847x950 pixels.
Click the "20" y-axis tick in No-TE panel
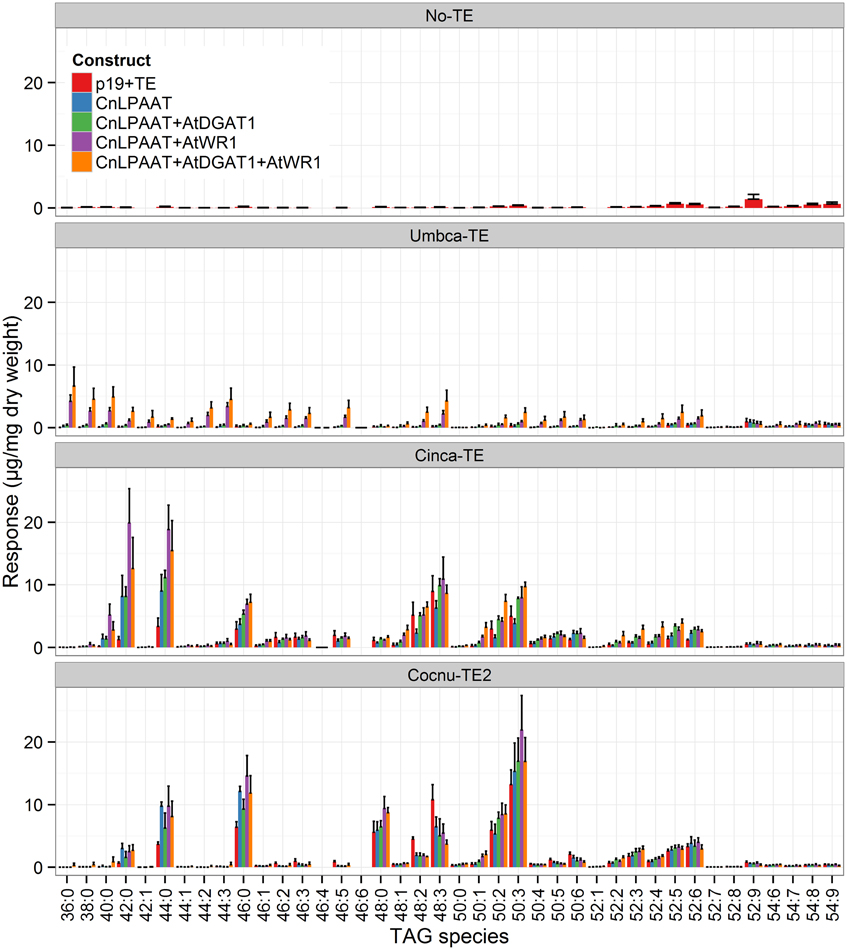tap(33, 83)
